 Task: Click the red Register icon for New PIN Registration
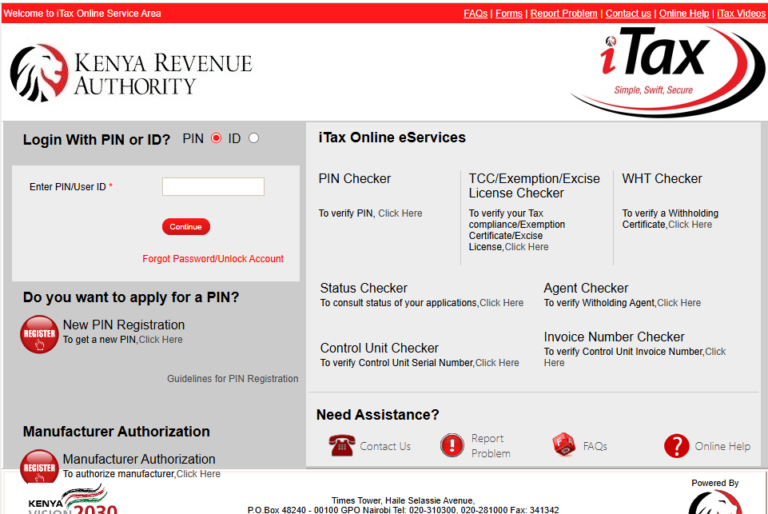point(39,334)
